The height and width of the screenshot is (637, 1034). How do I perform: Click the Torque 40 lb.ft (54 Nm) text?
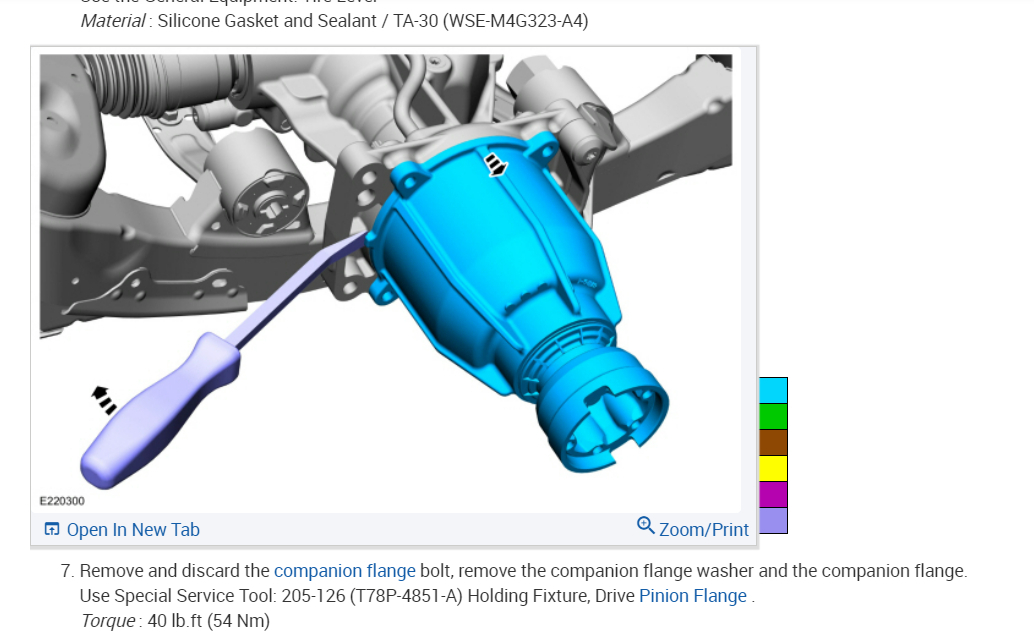point(175,621)
